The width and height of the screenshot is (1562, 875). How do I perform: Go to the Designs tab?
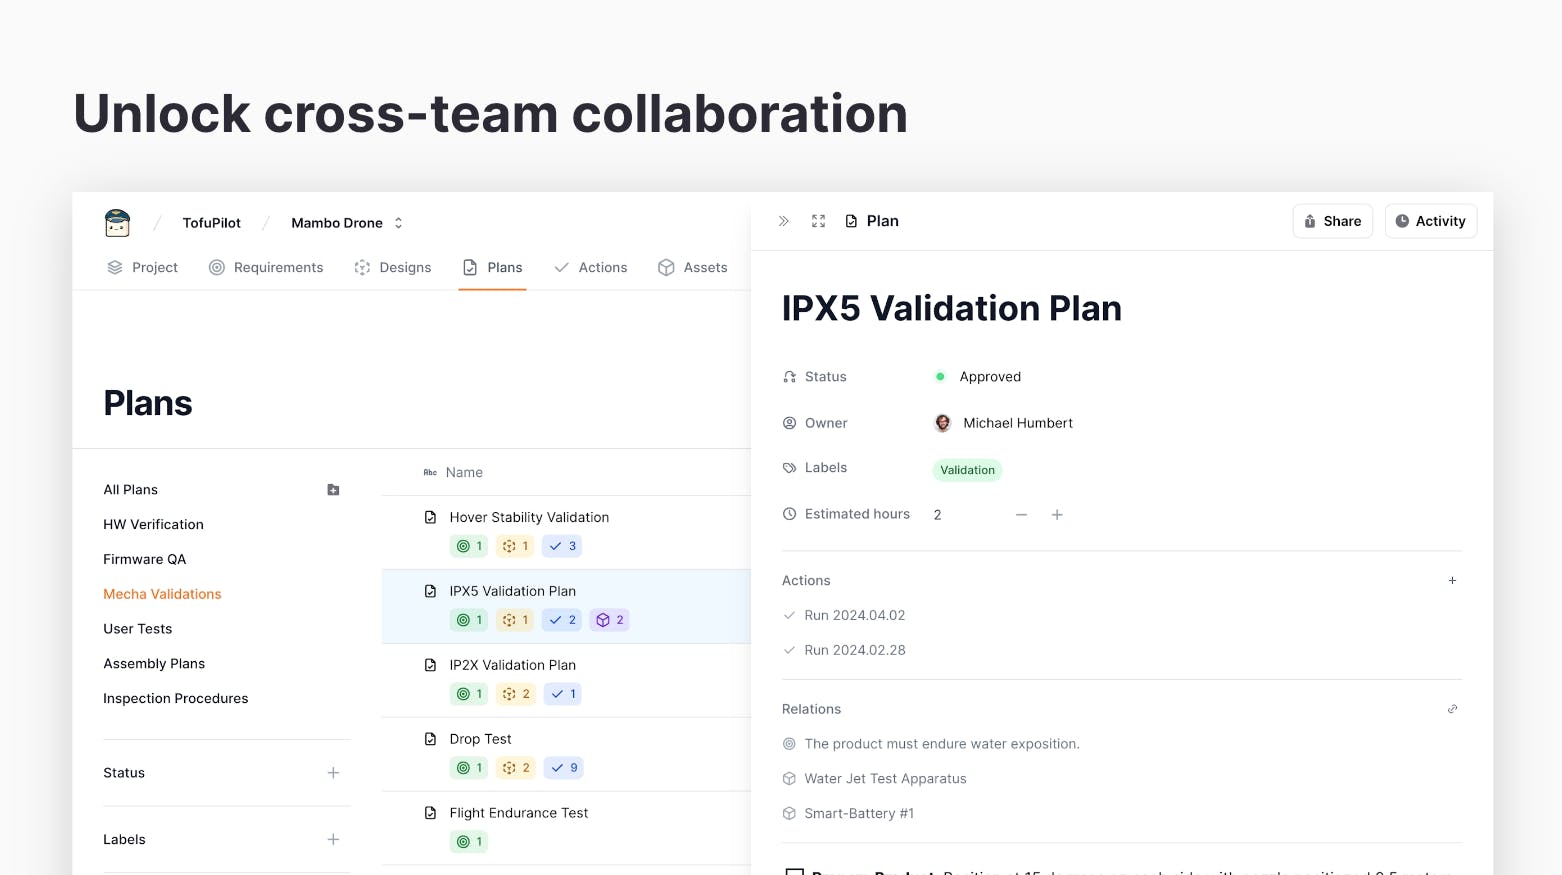(x=393, y=267)
